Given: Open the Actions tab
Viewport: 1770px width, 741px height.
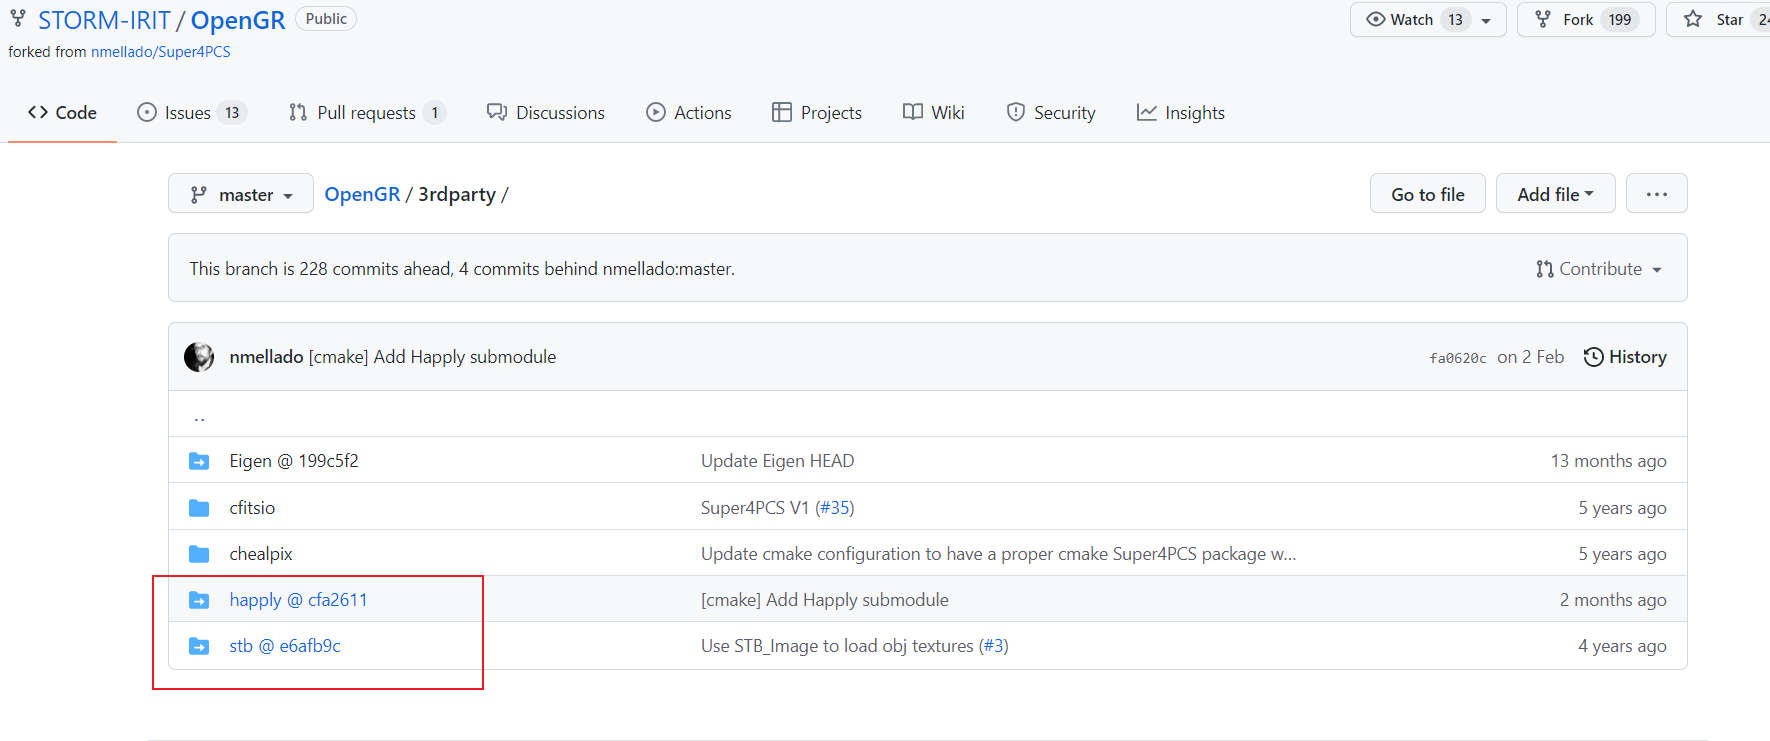Looking at the screenshot, I should click(689, 113).
